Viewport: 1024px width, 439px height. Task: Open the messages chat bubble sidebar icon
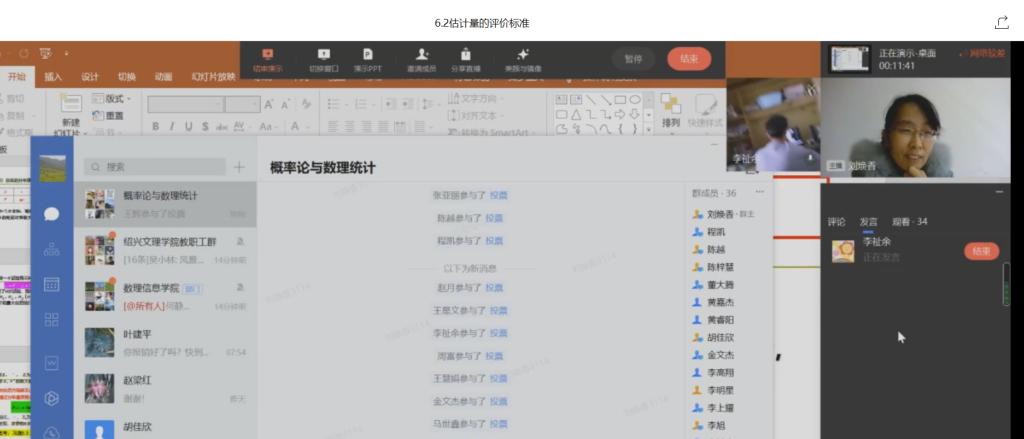[x=52, y=213]
